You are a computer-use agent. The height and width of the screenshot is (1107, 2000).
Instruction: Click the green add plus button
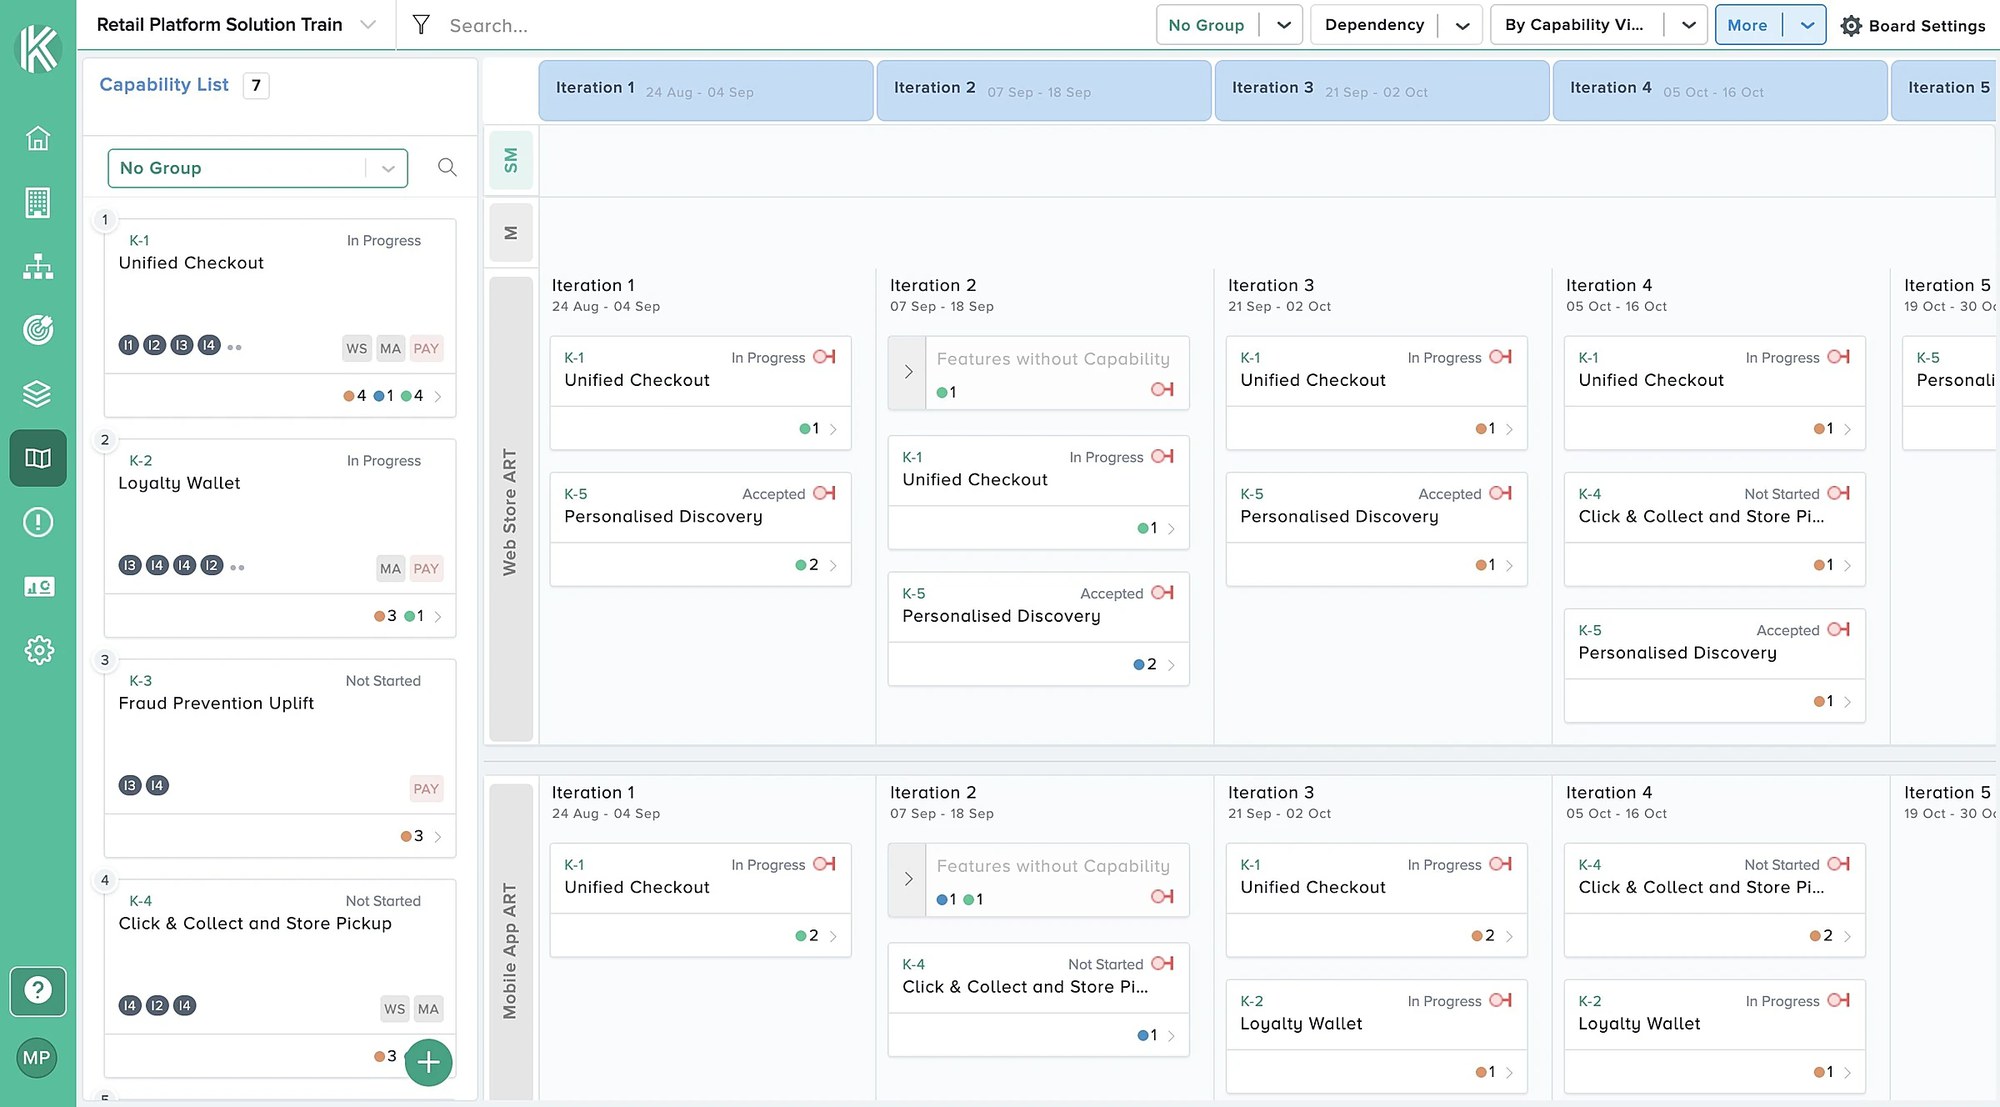pos(429,1062)
